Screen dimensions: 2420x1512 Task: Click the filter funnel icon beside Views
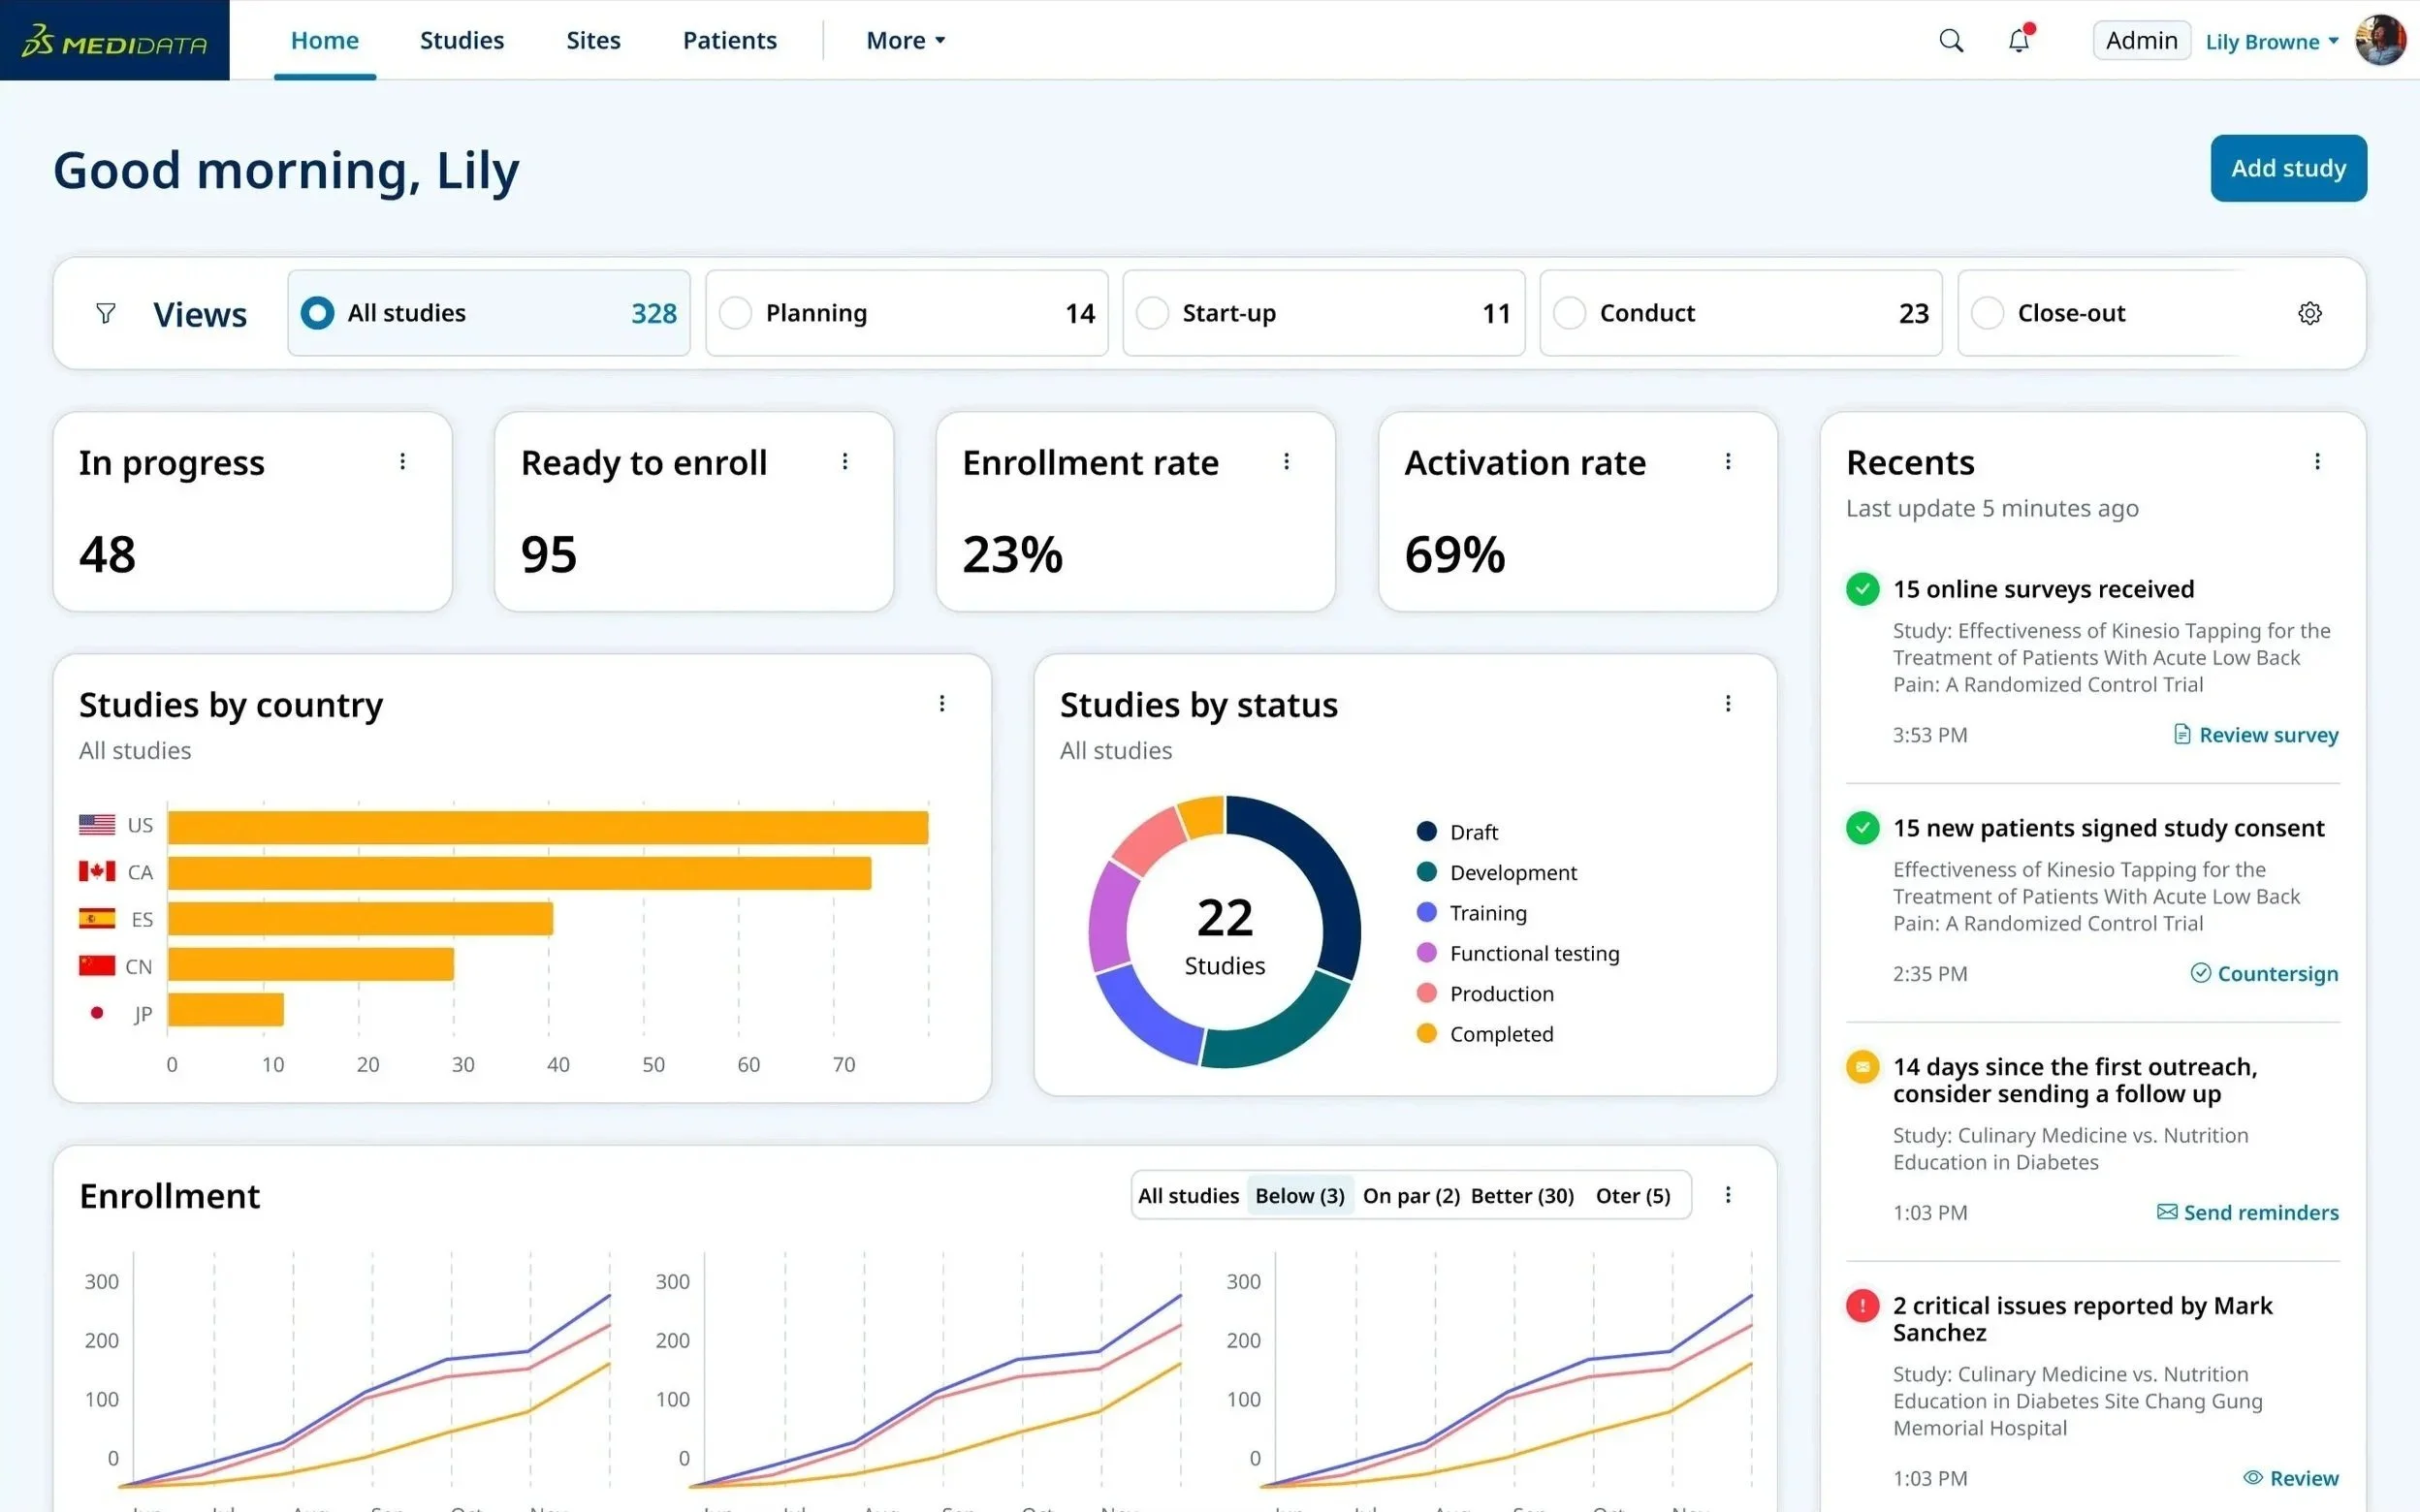click(105, 314)
